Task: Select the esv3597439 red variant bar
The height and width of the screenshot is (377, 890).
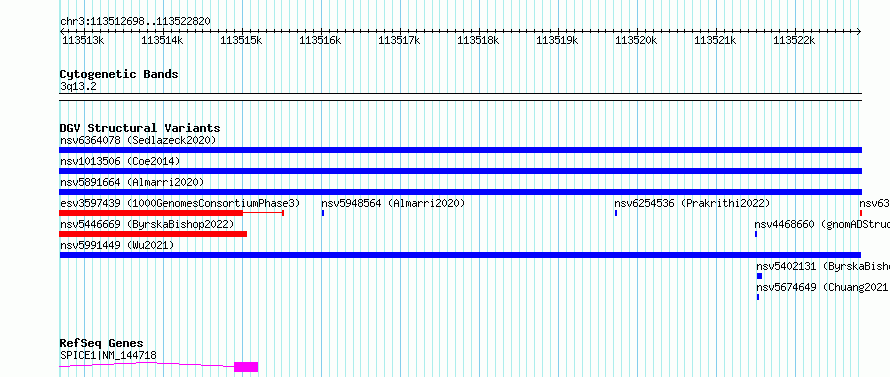Action: click(151, 213)
